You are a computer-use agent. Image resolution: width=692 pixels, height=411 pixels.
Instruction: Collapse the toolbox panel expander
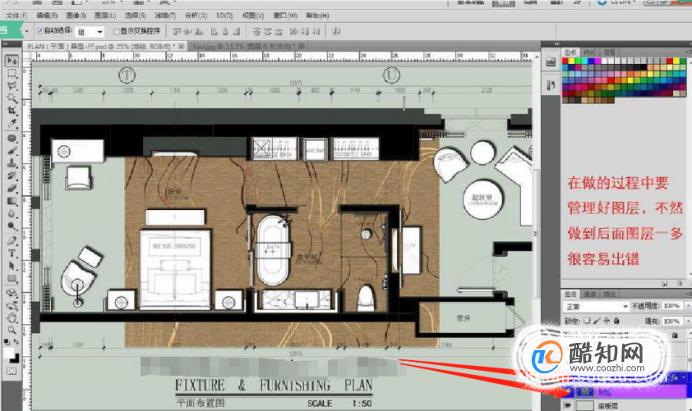coord(6,44)
